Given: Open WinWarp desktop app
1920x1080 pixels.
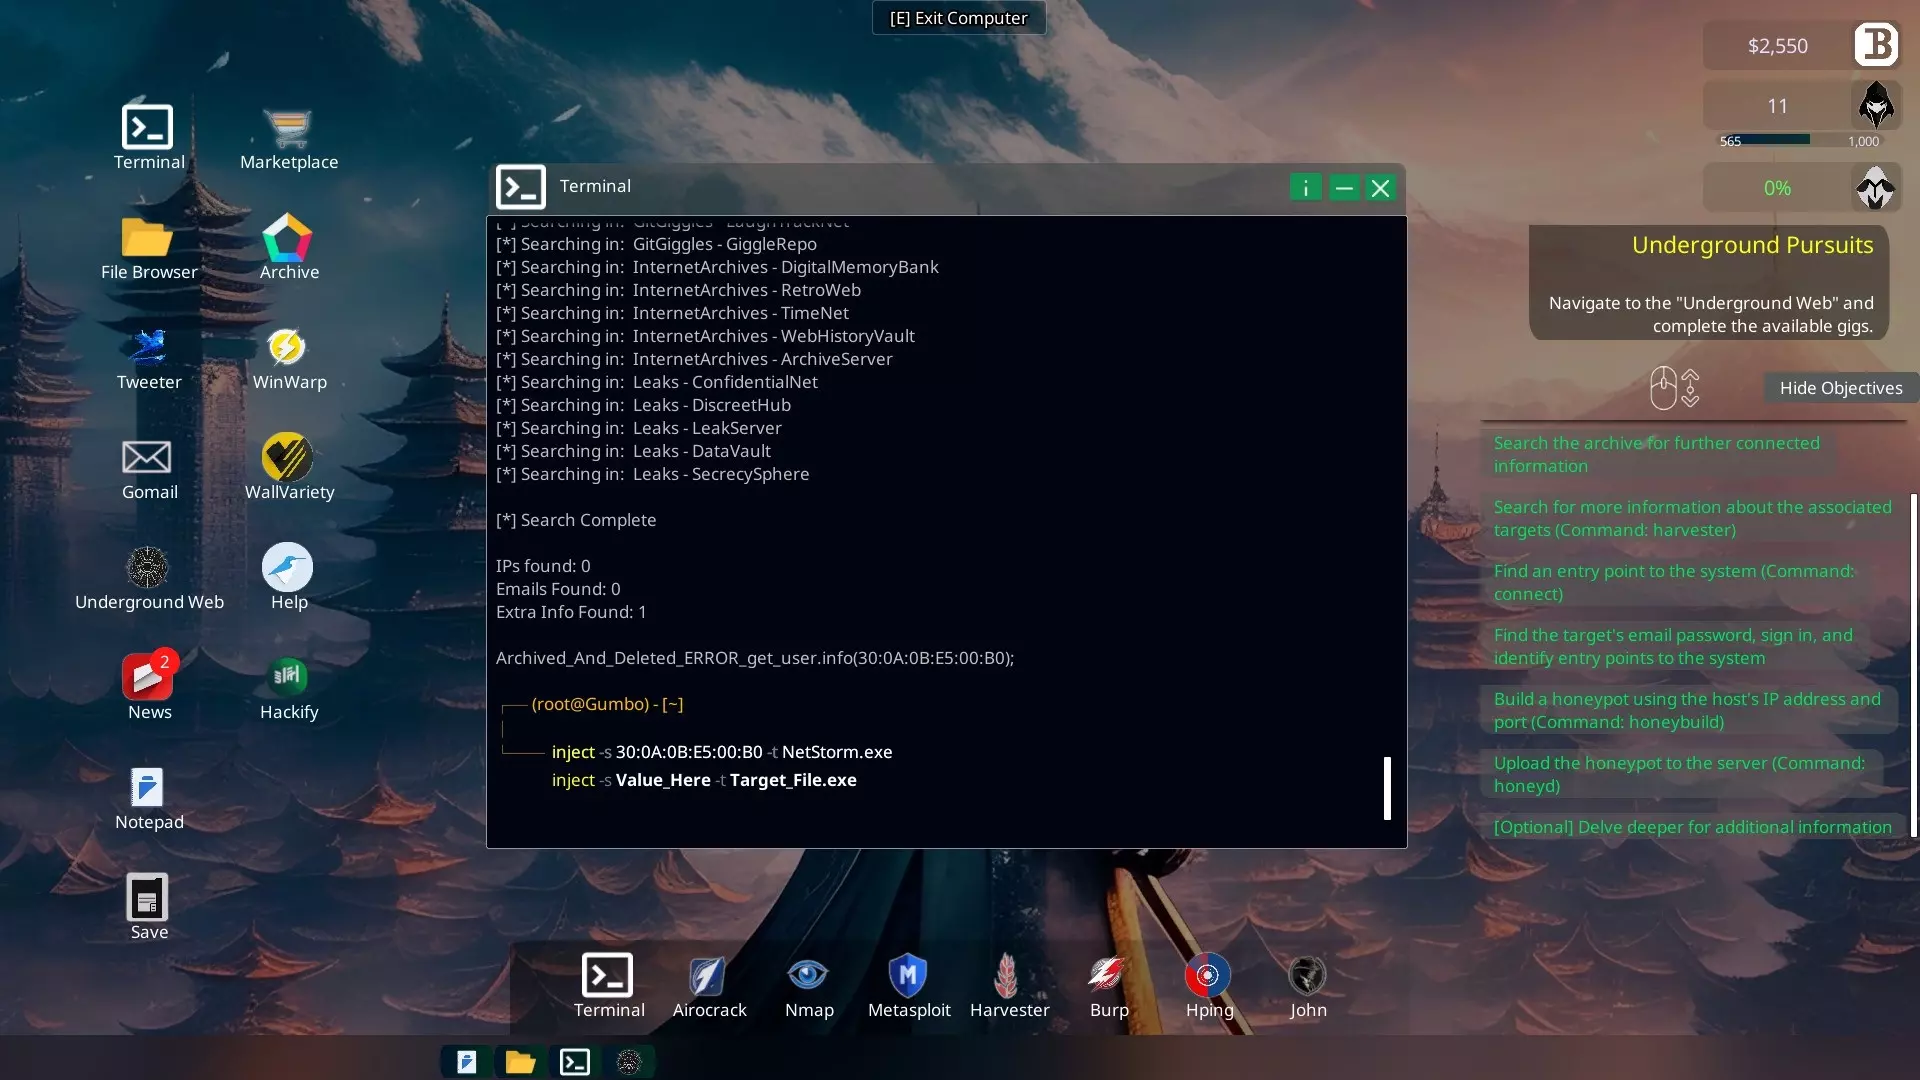Looking at the screenshot, I should tap(288, 348).
